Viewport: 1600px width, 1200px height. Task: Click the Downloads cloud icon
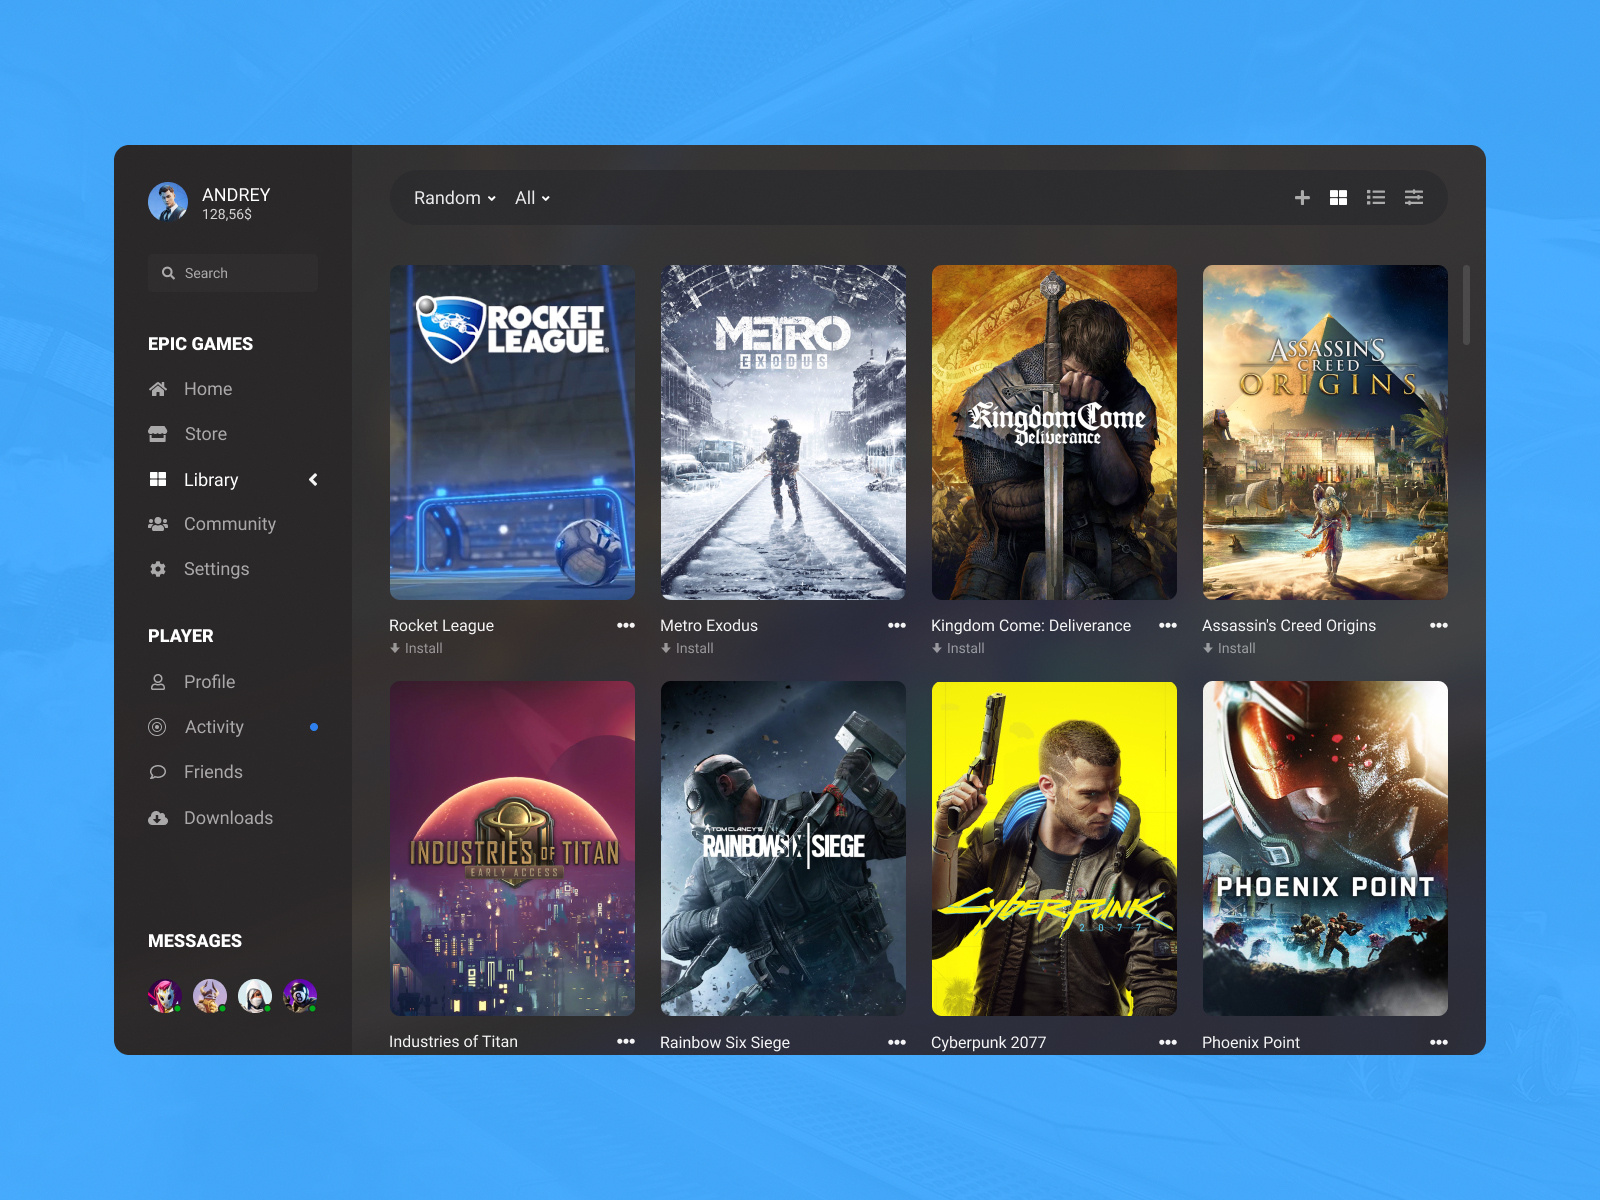point(158,818)
